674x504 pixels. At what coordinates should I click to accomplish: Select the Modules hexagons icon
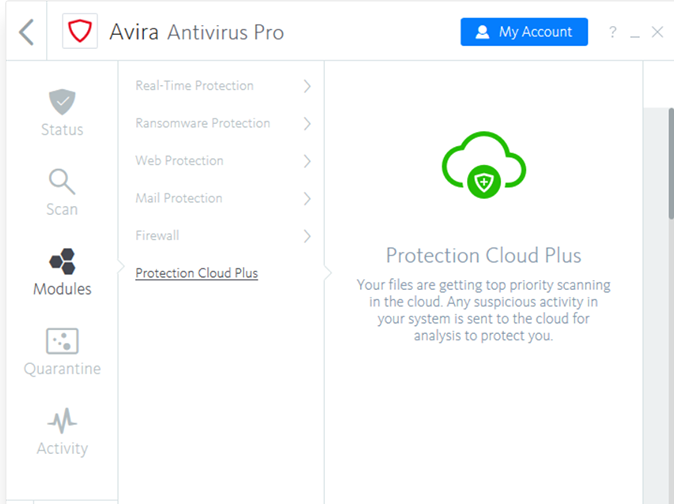click(62, 261)
